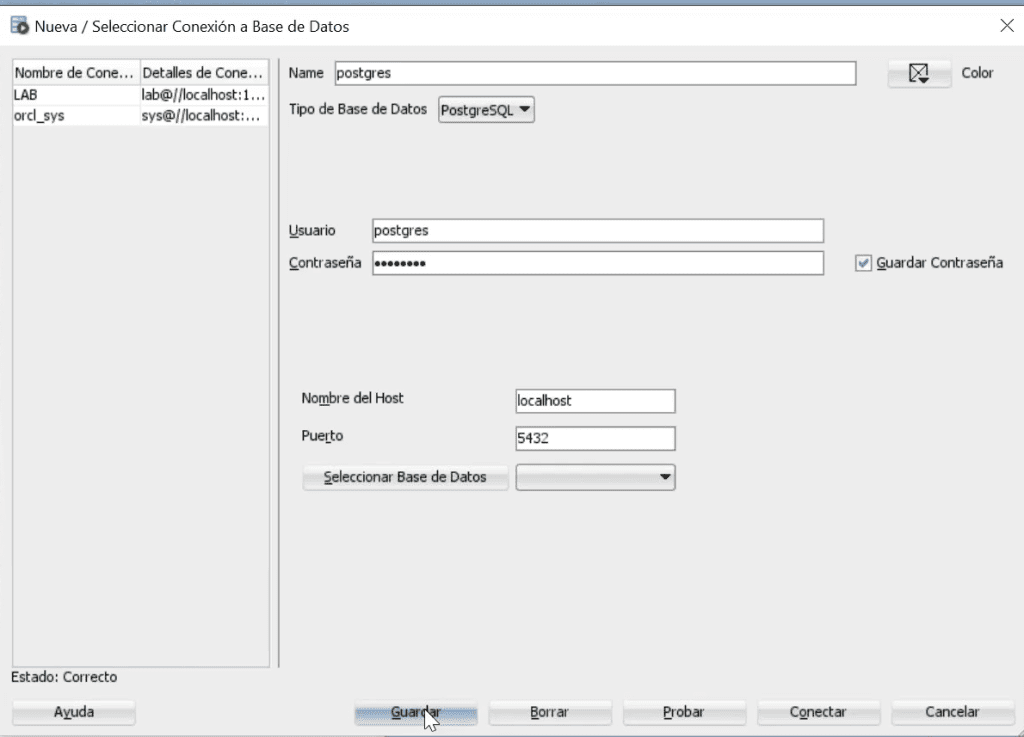Toggle the Guardar Contraseña checkbox

(x=863, y=263)
